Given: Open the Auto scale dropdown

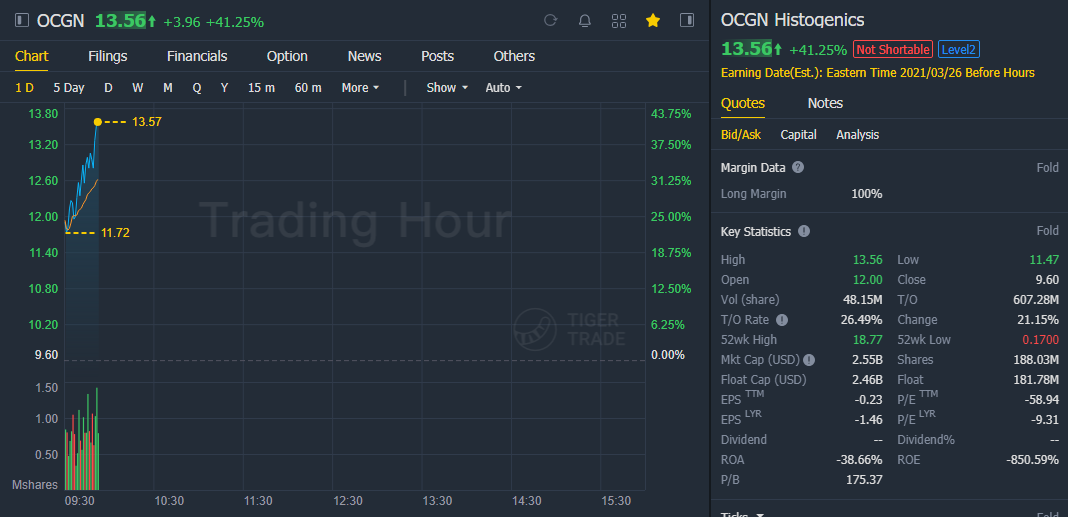Looking at the screenshot, I should pos(504,88).
